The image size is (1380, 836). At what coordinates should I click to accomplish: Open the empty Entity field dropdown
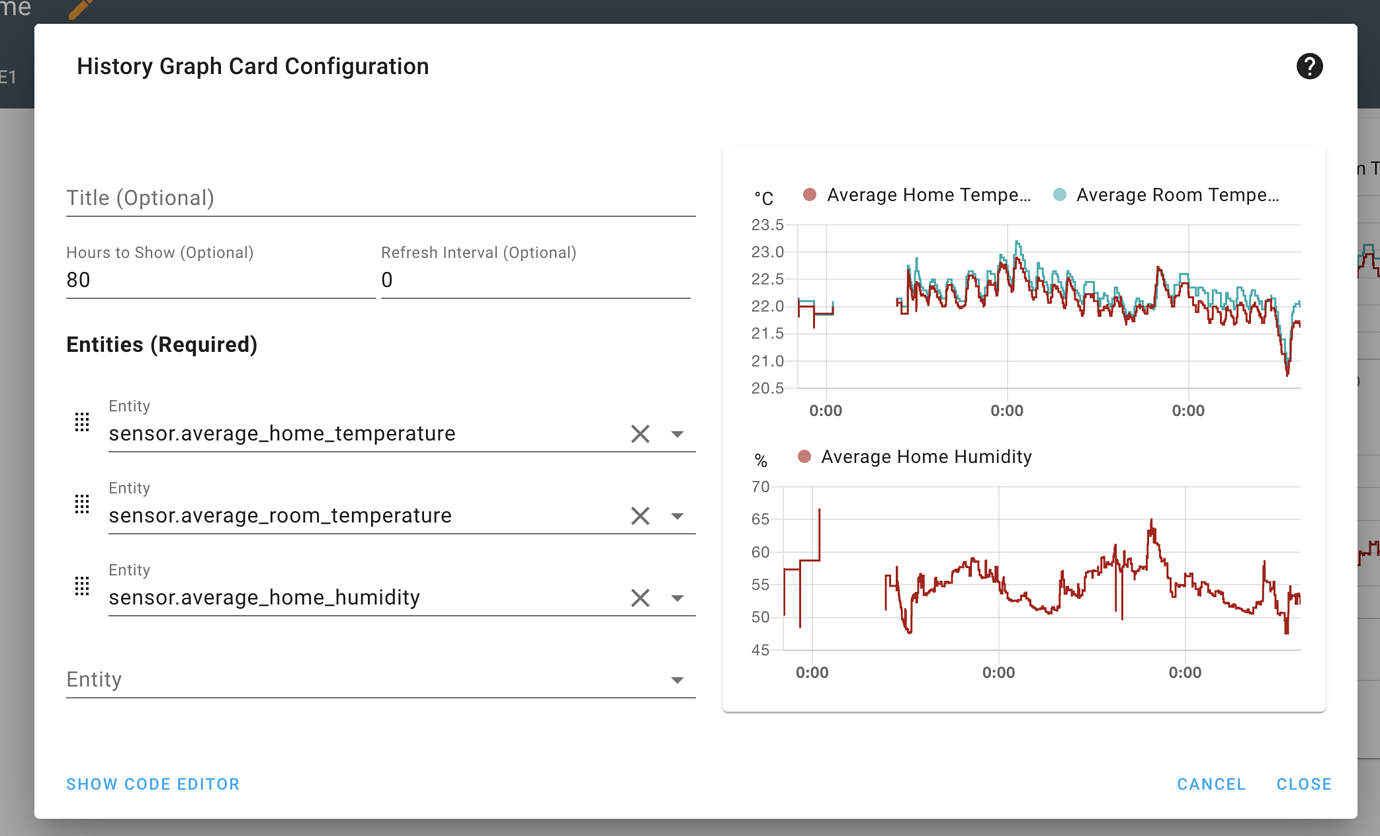[x=678, y=679]
